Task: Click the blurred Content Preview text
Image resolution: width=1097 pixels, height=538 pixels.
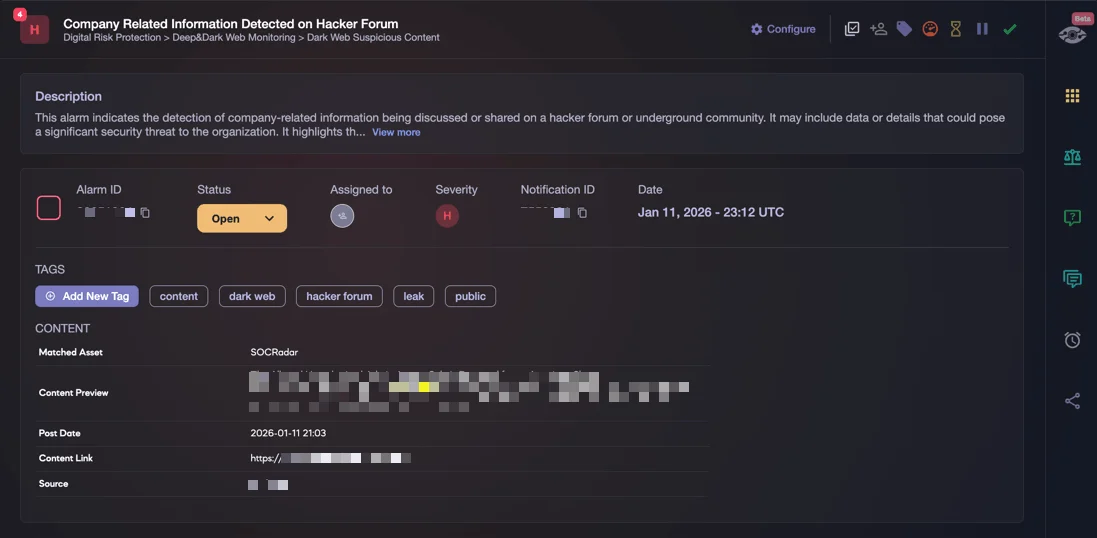Action: (x=469, y=391)
